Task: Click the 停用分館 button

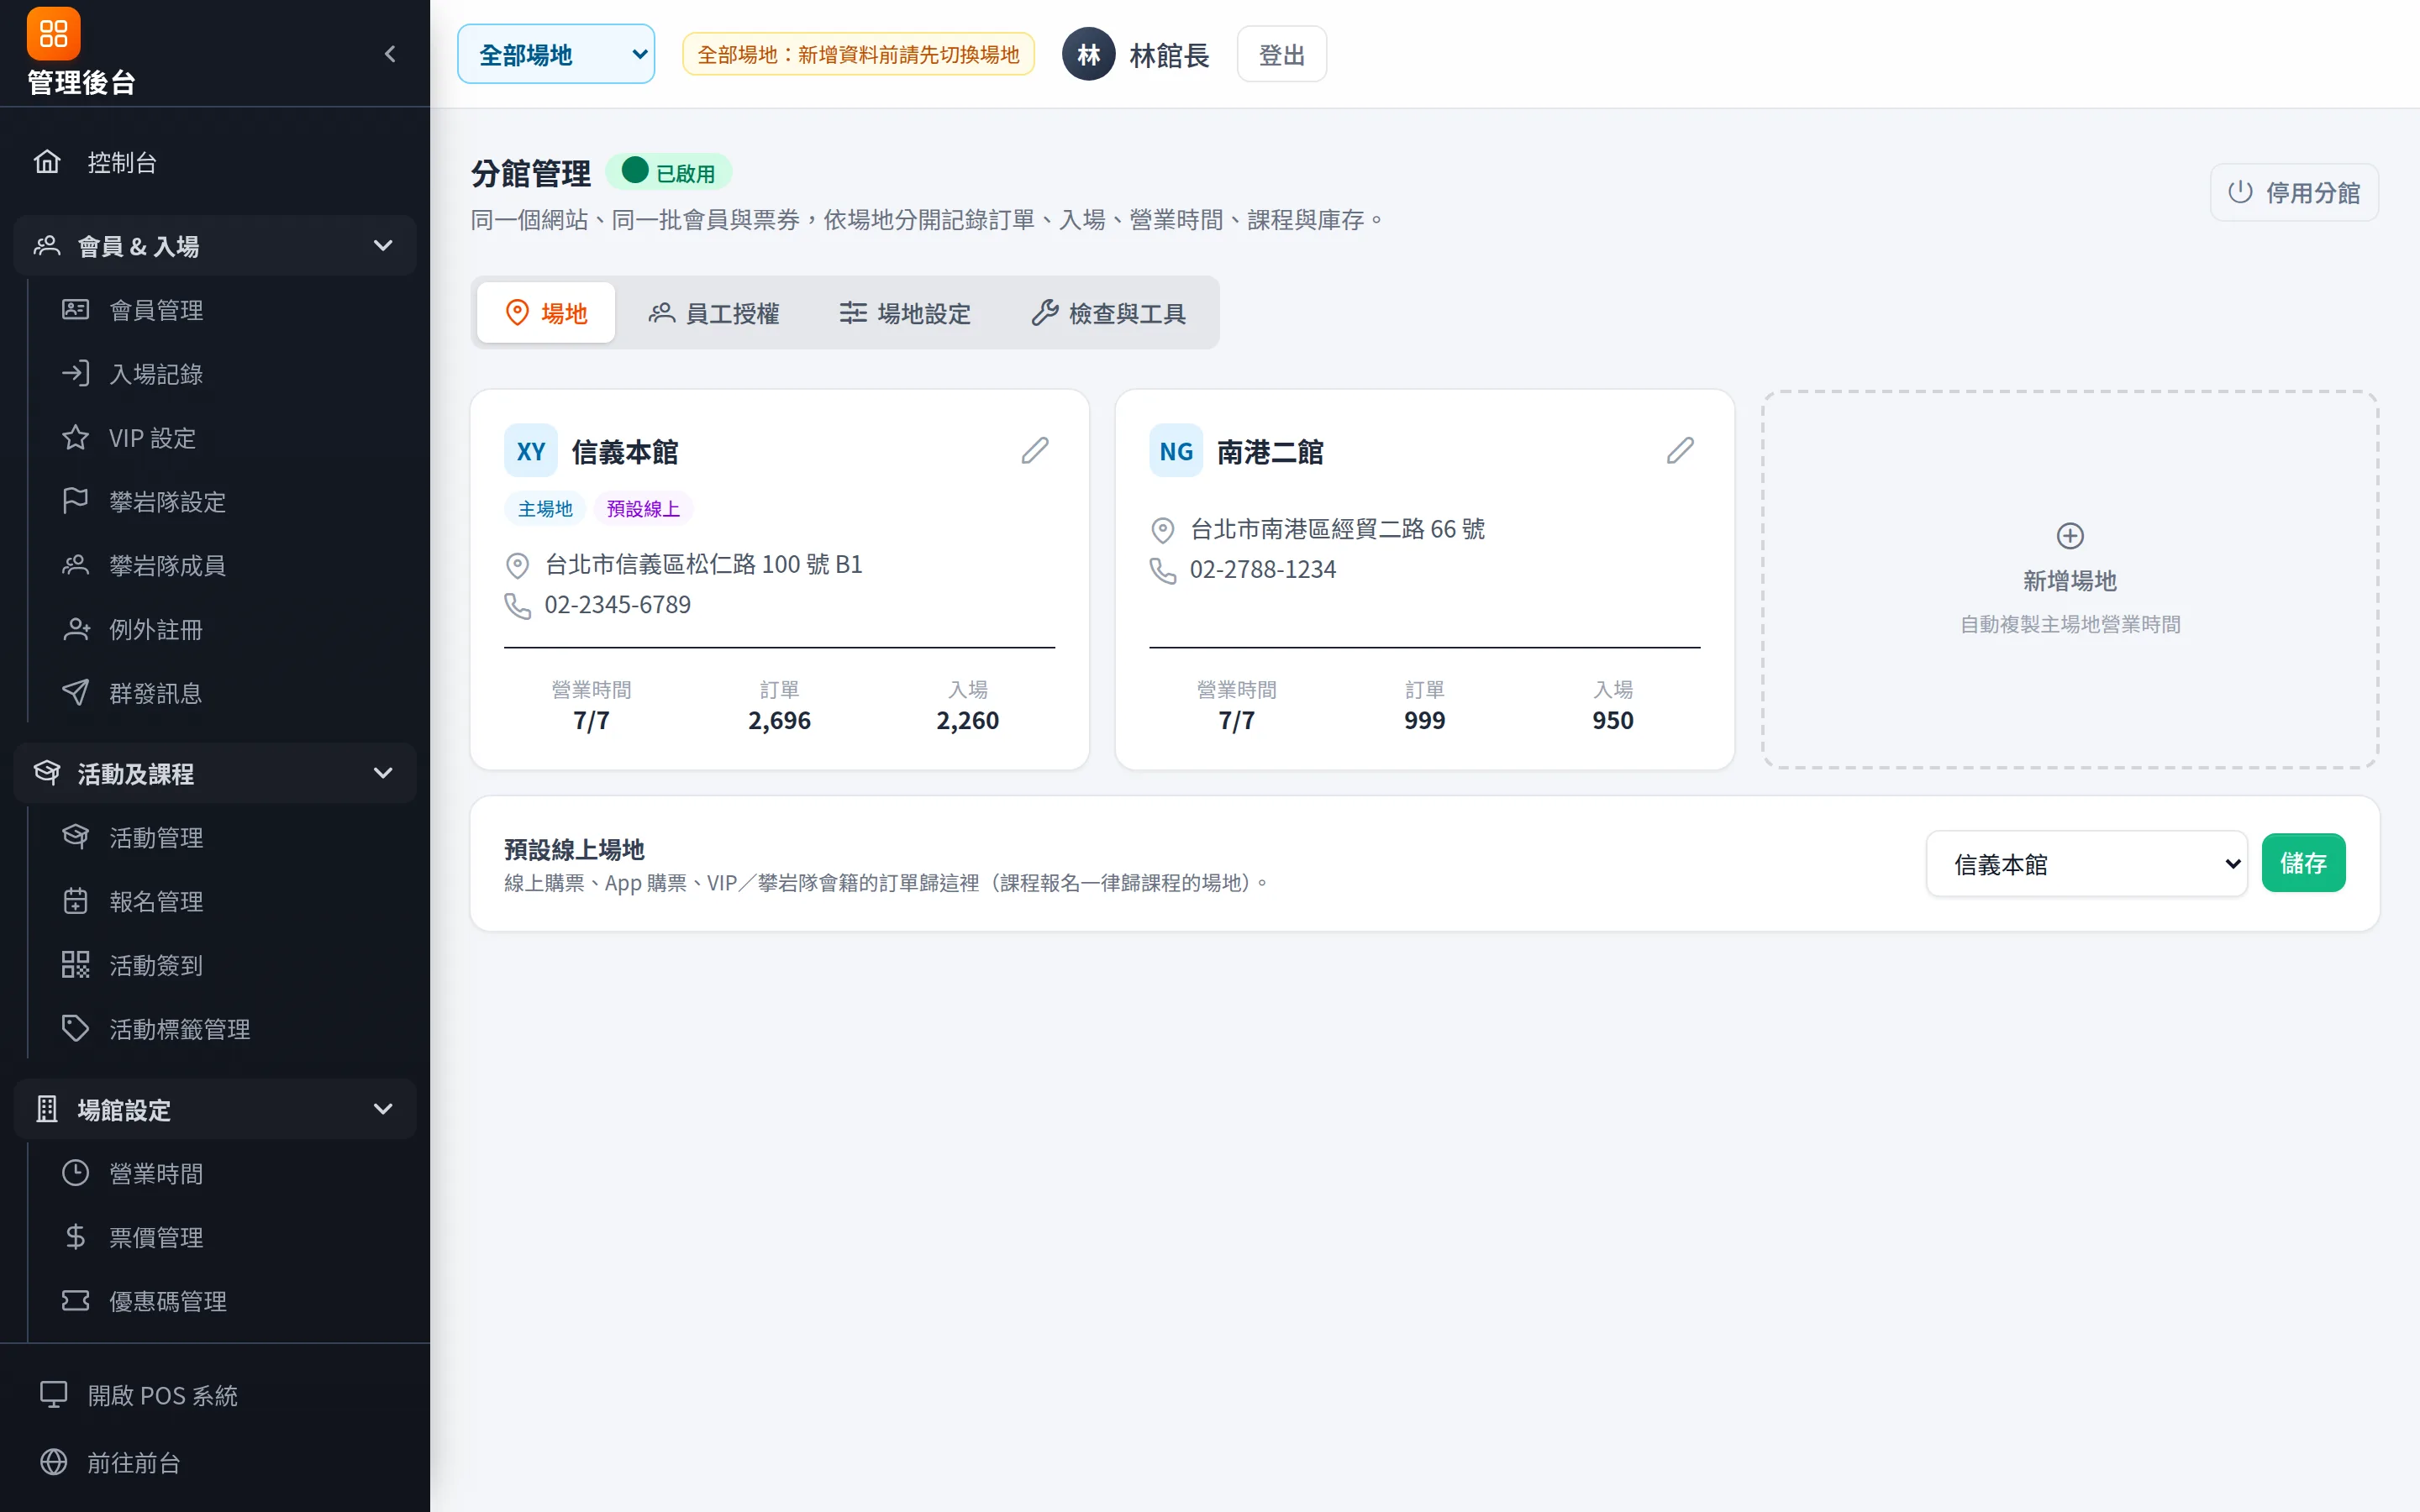Action: 2294,192
